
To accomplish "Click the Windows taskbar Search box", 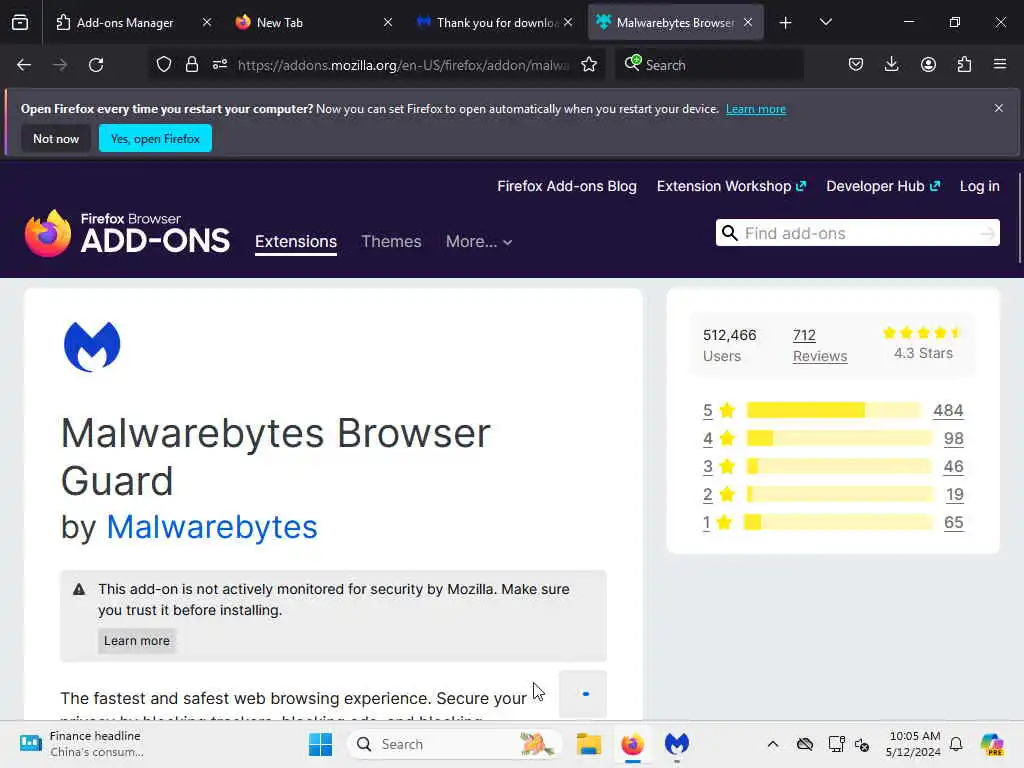I will coord(455,744).
